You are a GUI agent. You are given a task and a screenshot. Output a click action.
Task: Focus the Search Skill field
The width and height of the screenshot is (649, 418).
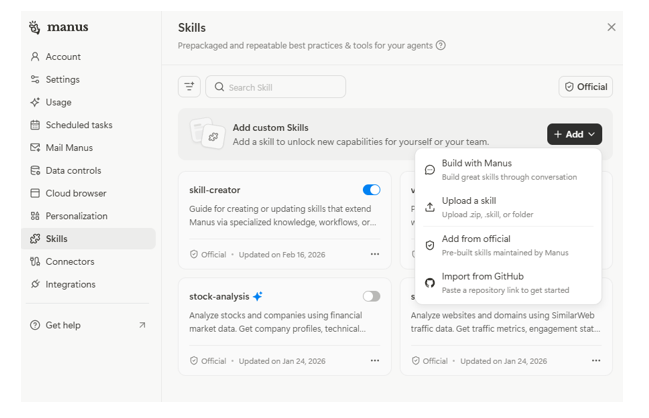click(276, 87)
